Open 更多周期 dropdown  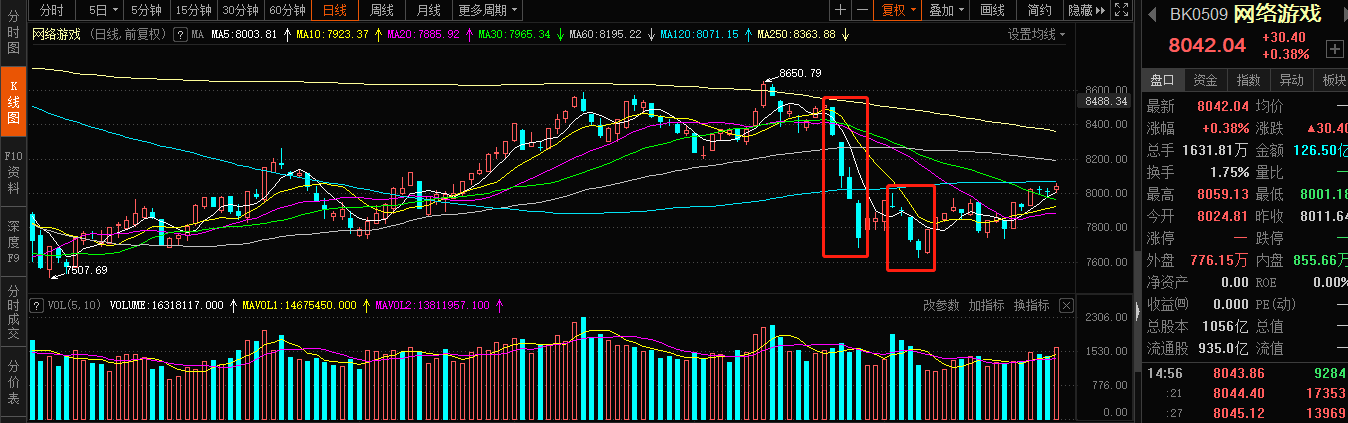tap(488, 10)
